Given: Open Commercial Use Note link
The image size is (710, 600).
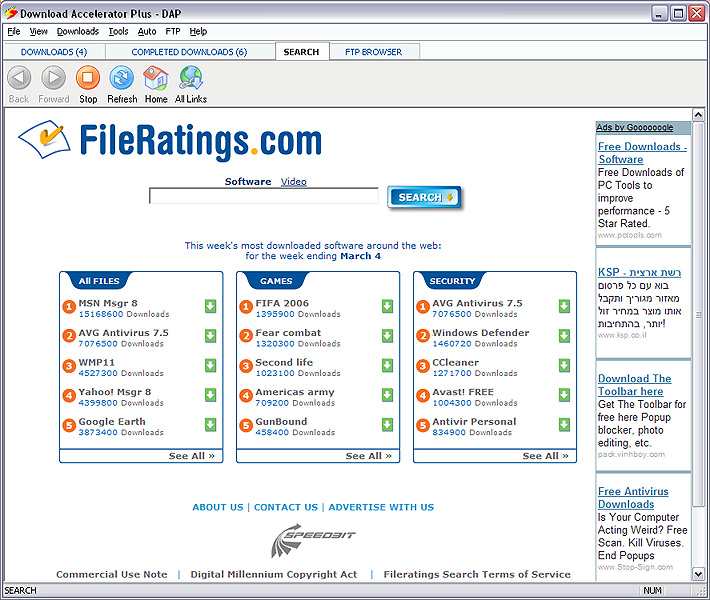Looking at the screenshot, I should 112,574.
